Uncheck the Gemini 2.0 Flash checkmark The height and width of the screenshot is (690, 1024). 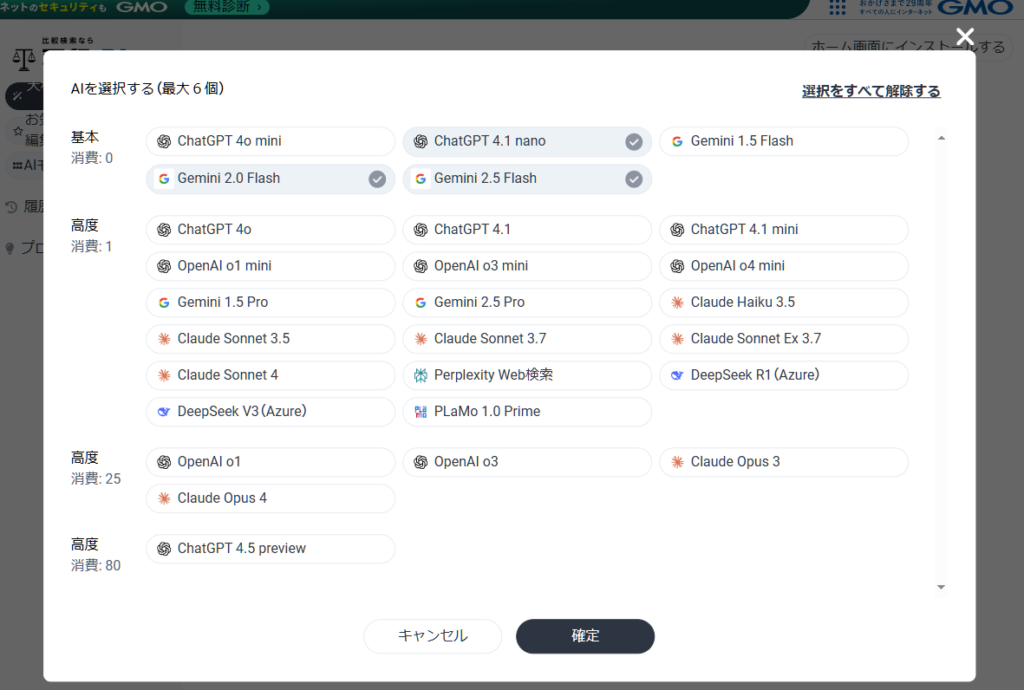(377, 179)
